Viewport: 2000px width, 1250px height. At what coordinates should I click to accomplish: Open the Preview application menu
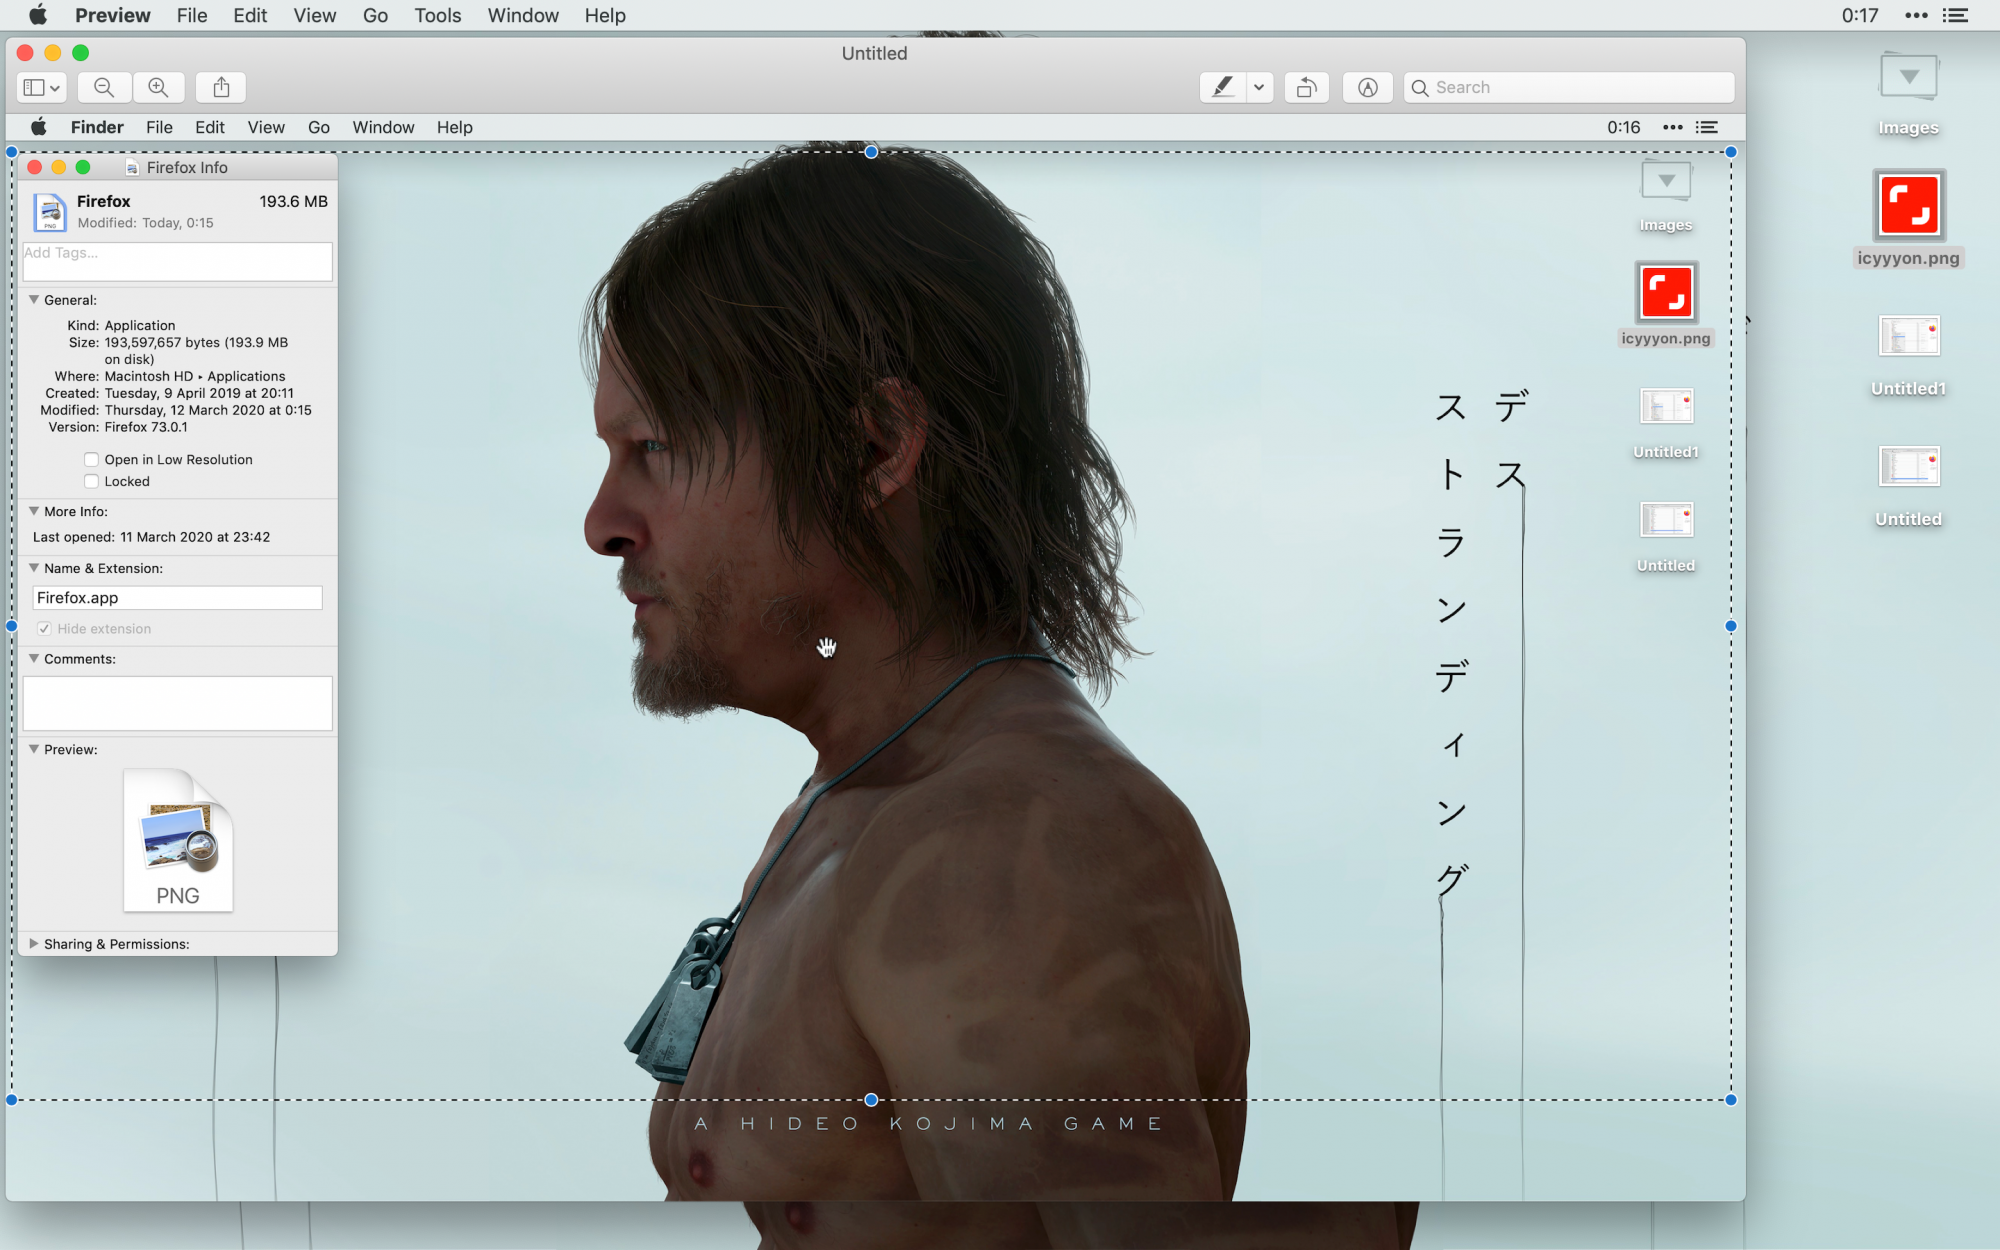[x=113, y=15]
